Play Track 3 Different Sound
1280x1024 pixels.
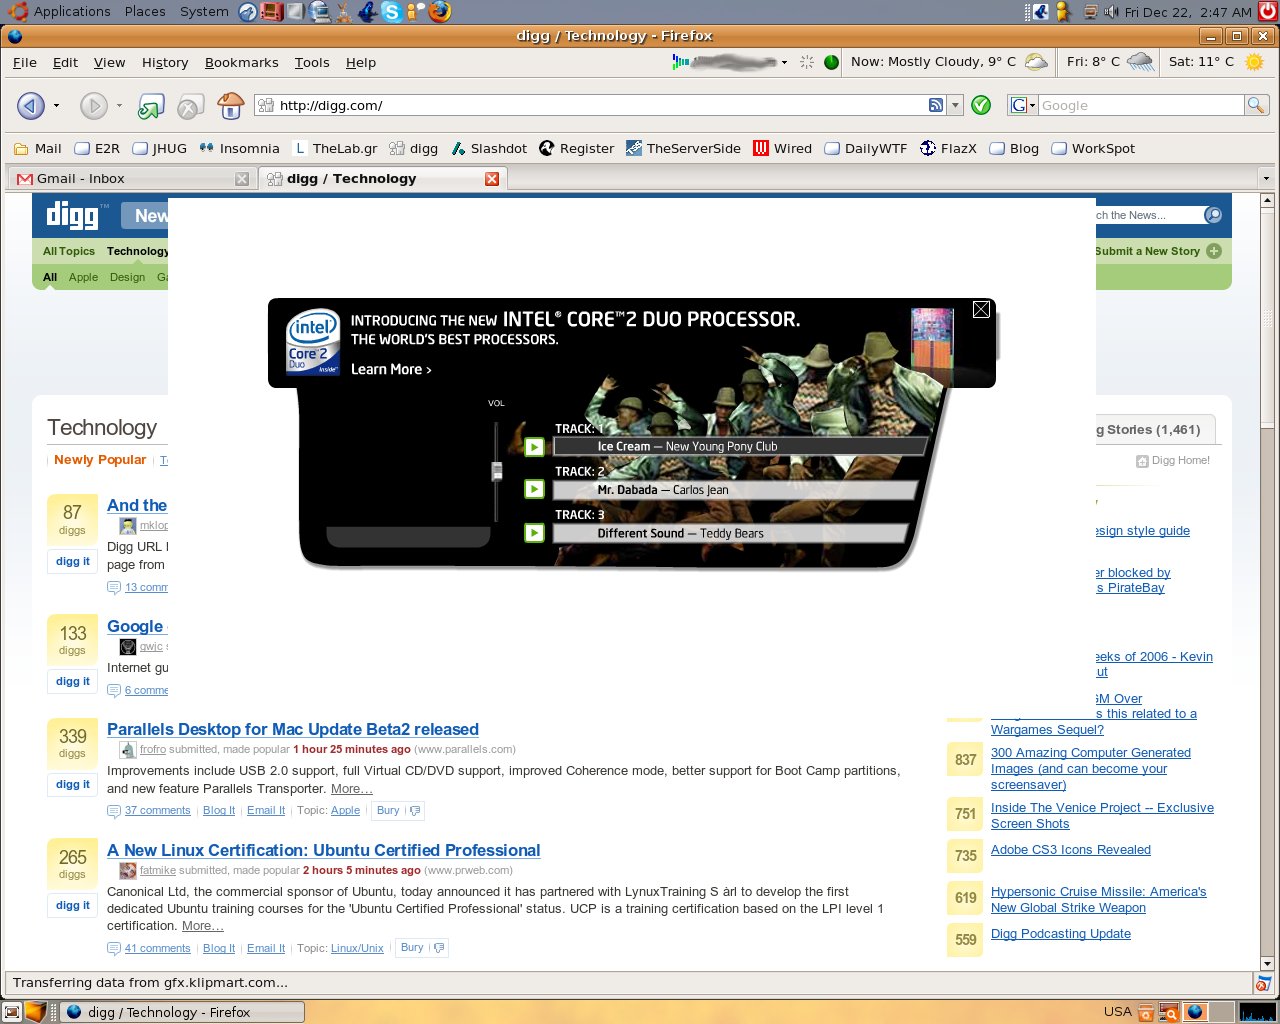pyautogui.click(x=535, y=533)
